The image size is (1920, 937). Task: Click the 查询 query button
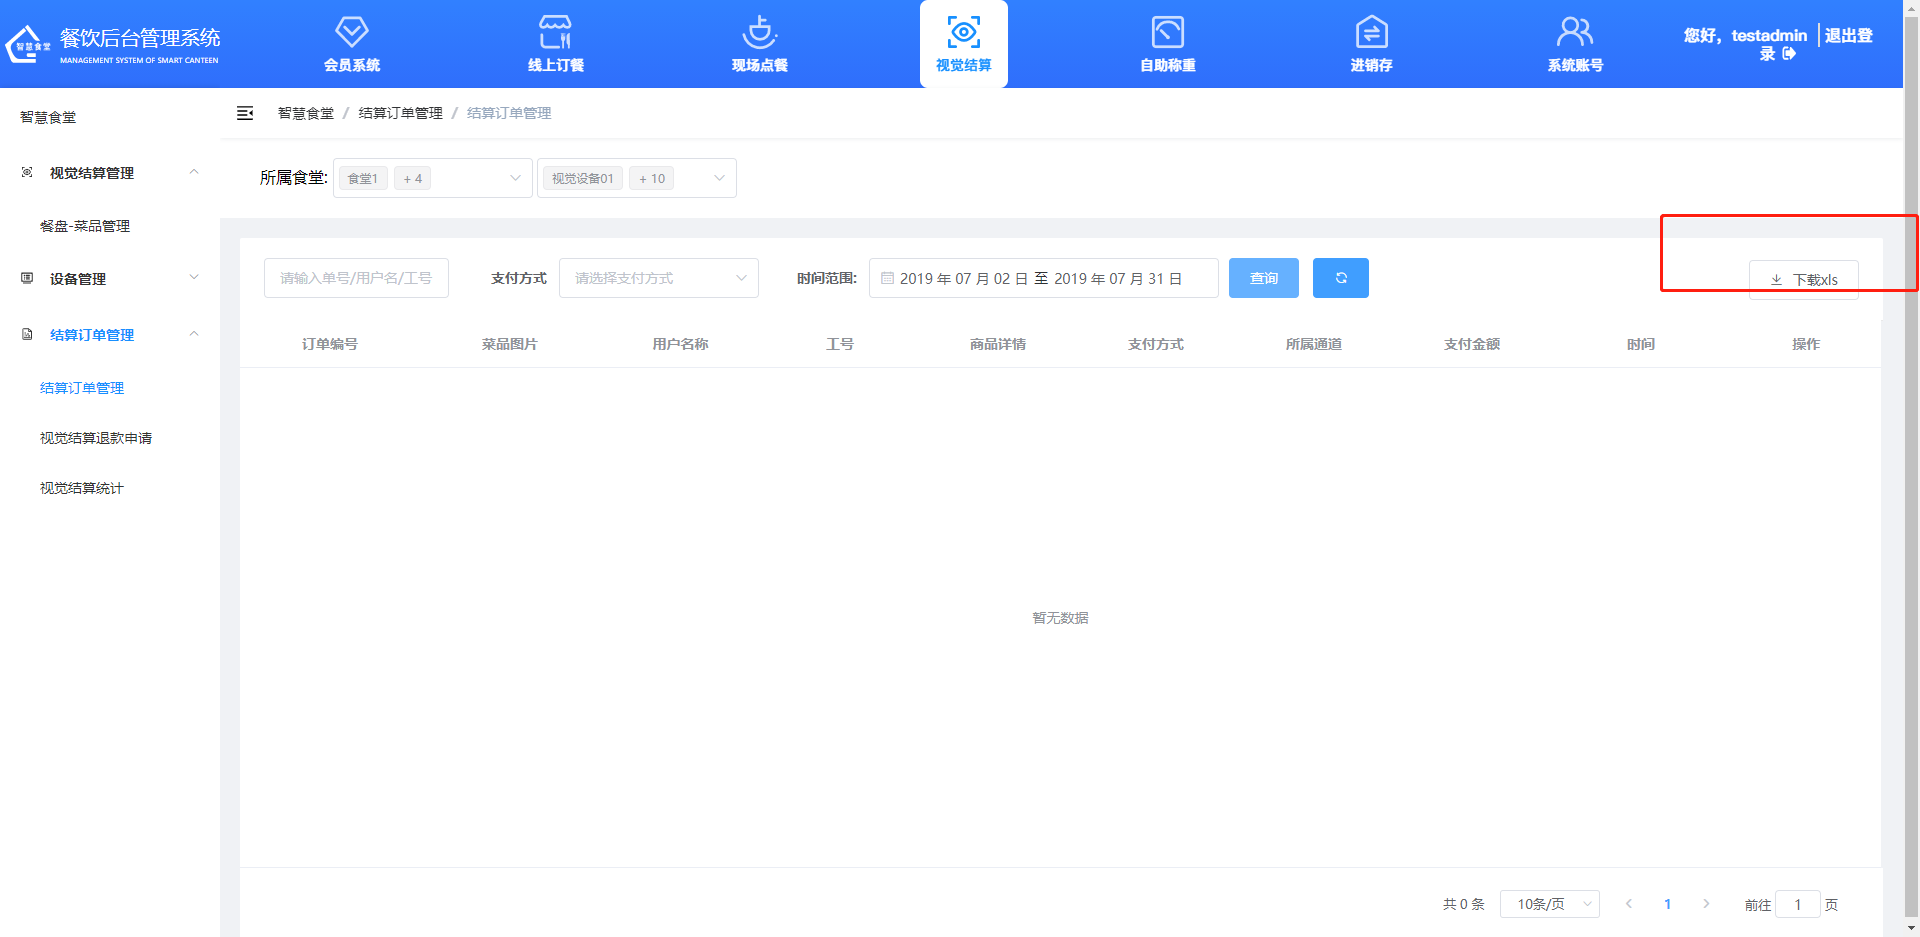pyautogui.click(x=1263, y=278)
